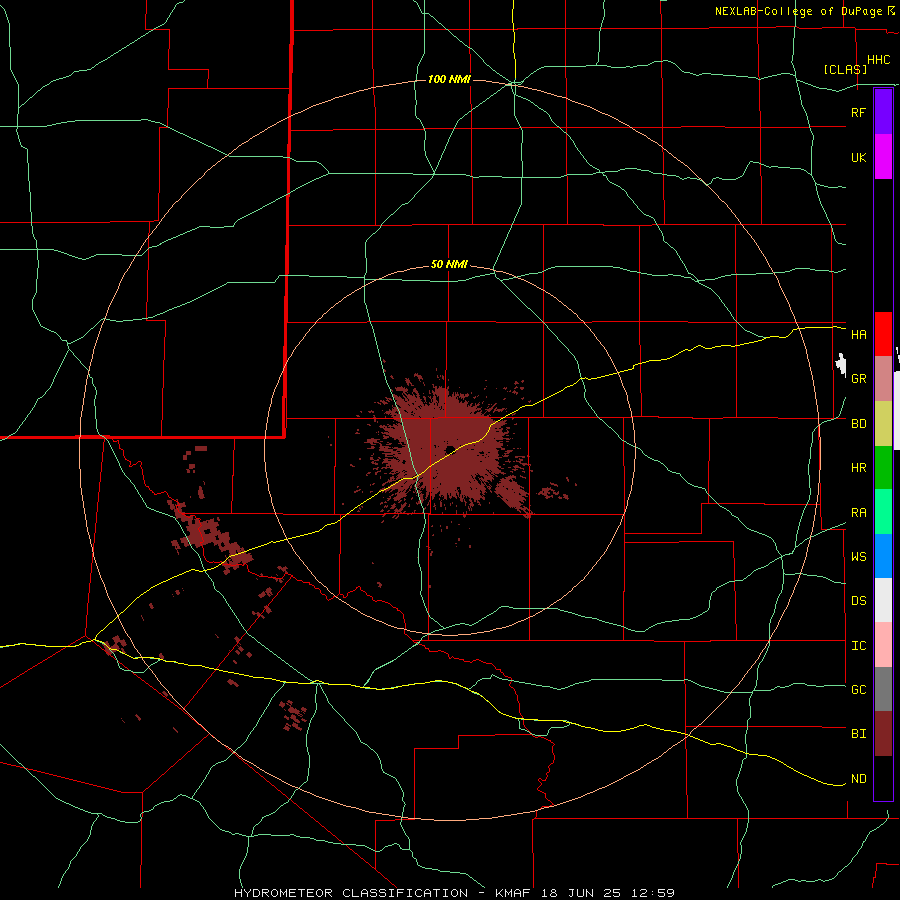Image resolution: width=900 pixels, height=900 pixels.
Task: Pick the HR green legend swatch
Action: coord(883,468)
